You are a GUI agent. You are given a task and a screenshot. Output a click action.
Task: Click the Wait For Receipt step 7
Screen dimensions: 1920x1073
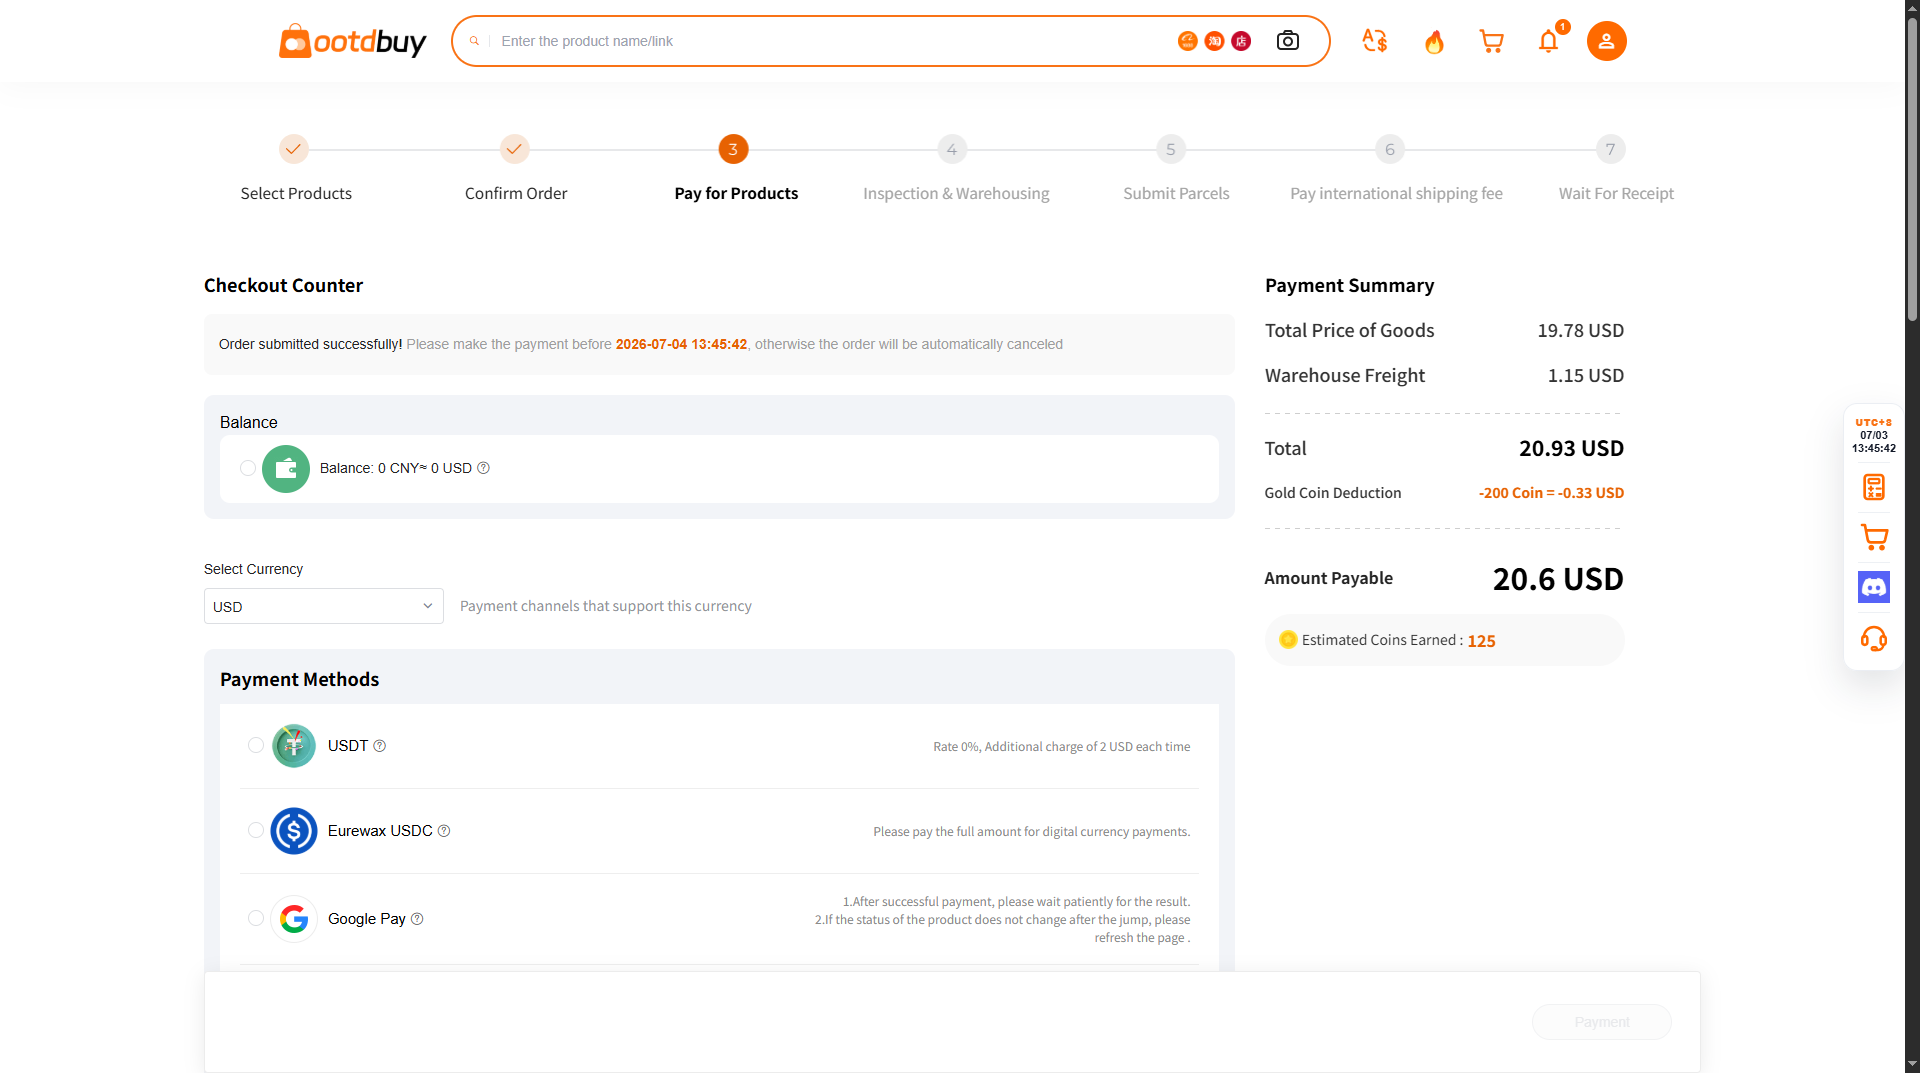(x=1610, y=149)
